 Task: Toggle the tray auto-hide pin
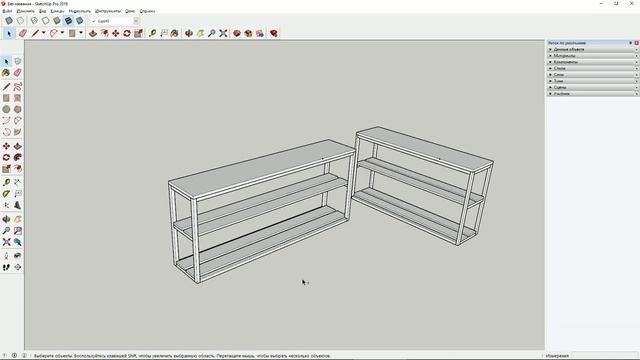(631, 43)
